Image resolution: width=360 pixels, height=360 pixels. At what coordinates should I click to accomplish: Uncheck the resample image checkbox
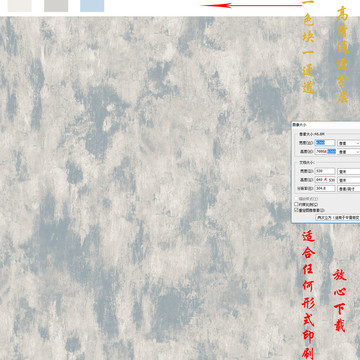tap(296, 210)
